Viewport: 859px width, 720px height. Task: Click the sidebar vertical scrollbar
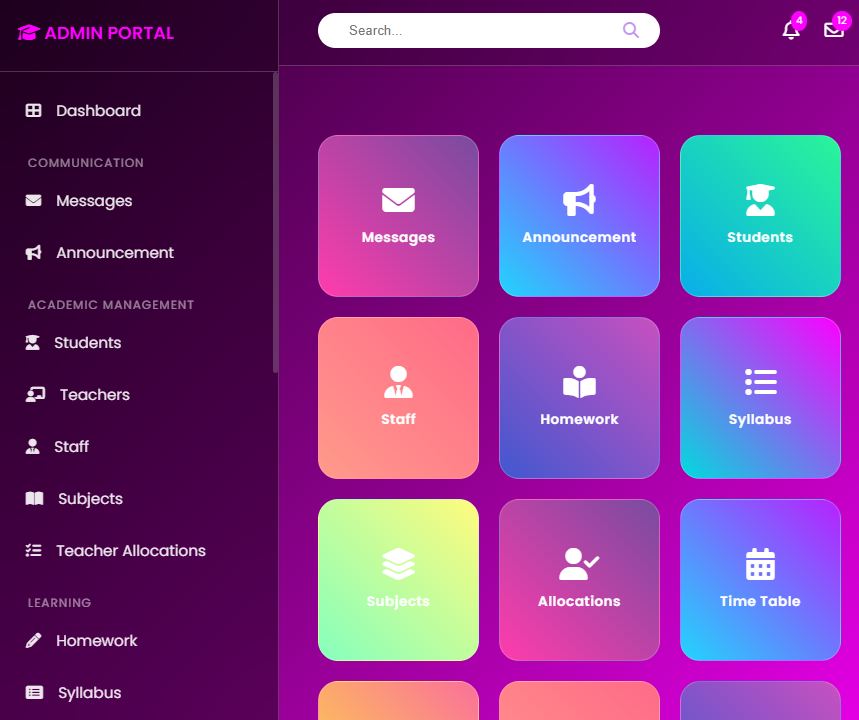coord(276,223)
